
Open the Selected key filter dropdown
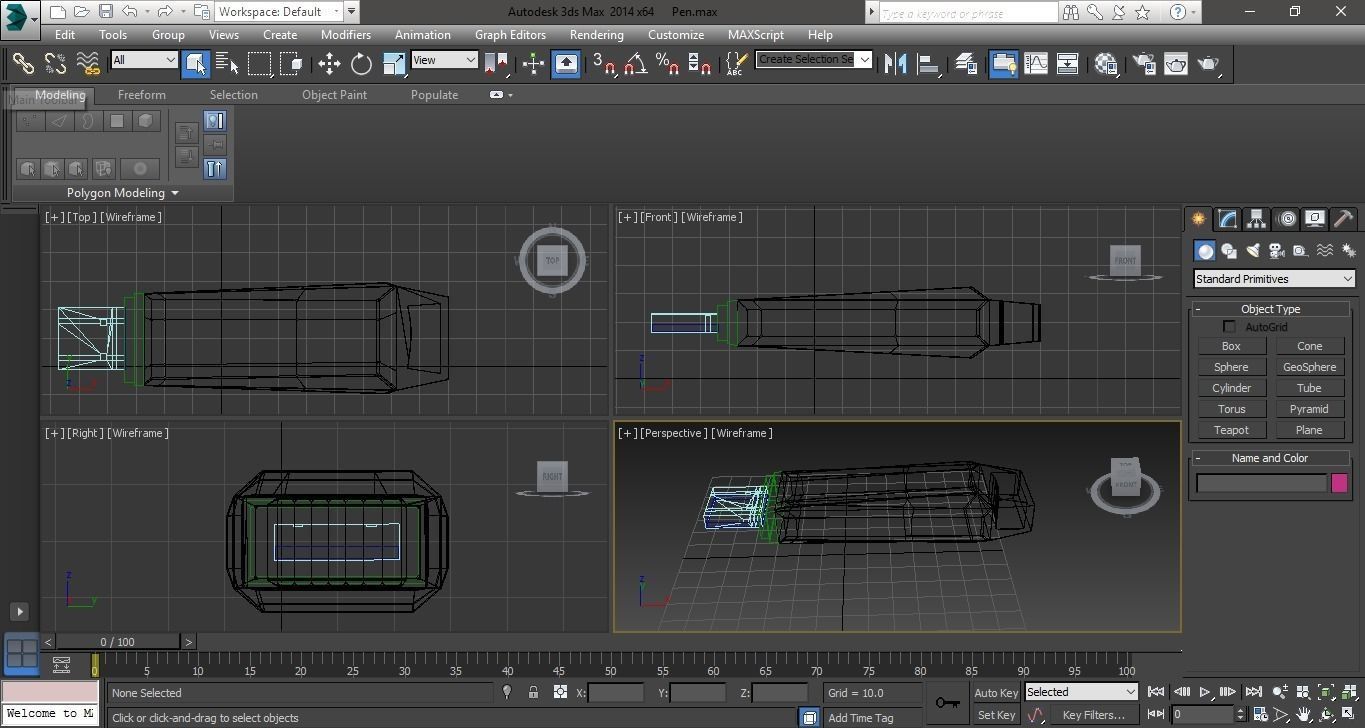tap(1081, 692)
